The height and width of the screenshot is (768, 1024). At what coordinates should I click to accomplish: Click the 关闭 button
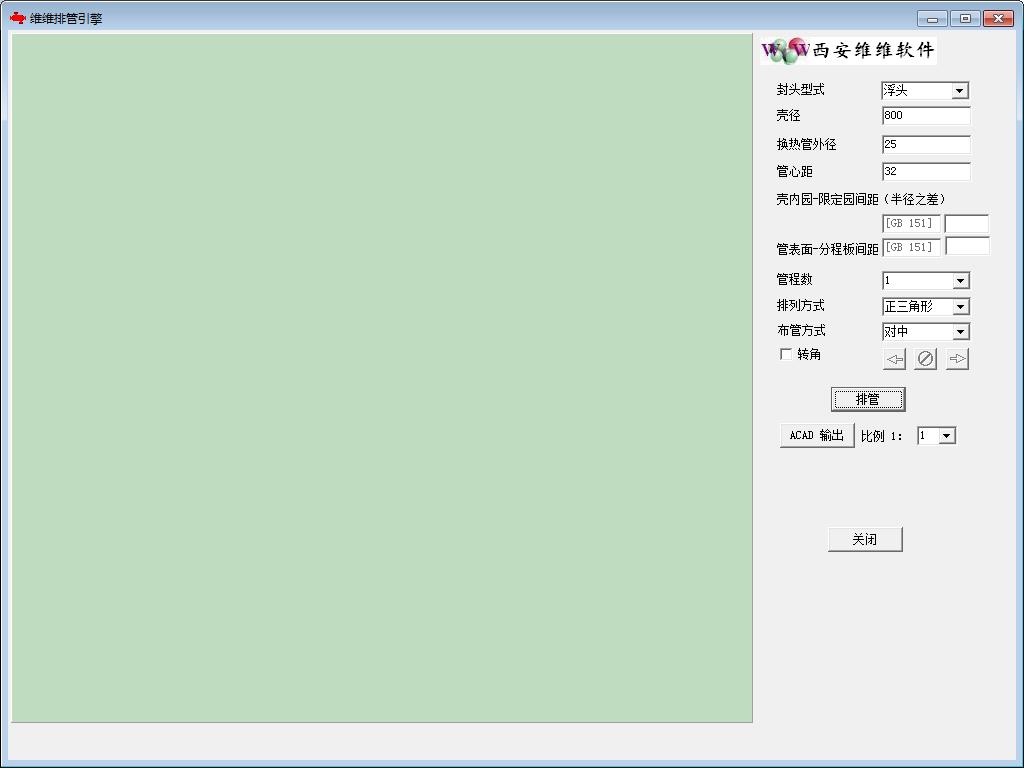click(865, 539)
